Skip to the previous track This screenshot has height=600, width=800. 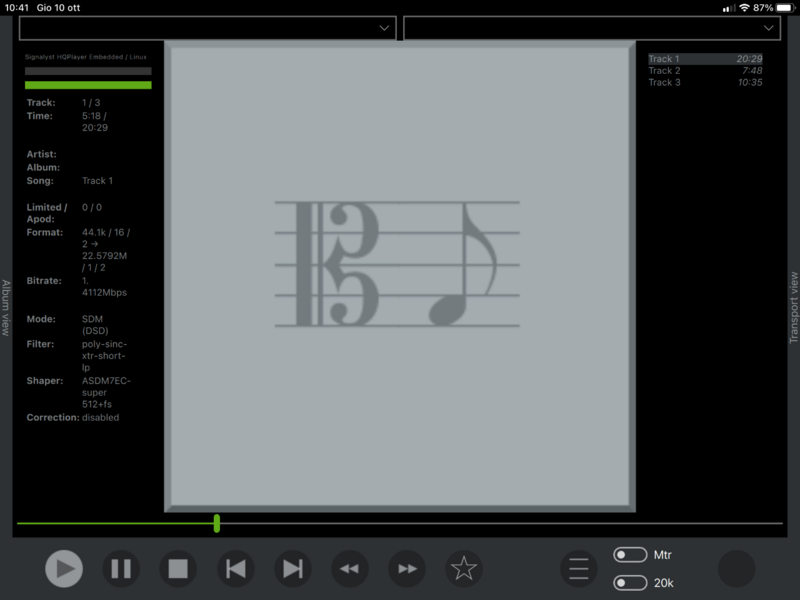pos(236,569)
